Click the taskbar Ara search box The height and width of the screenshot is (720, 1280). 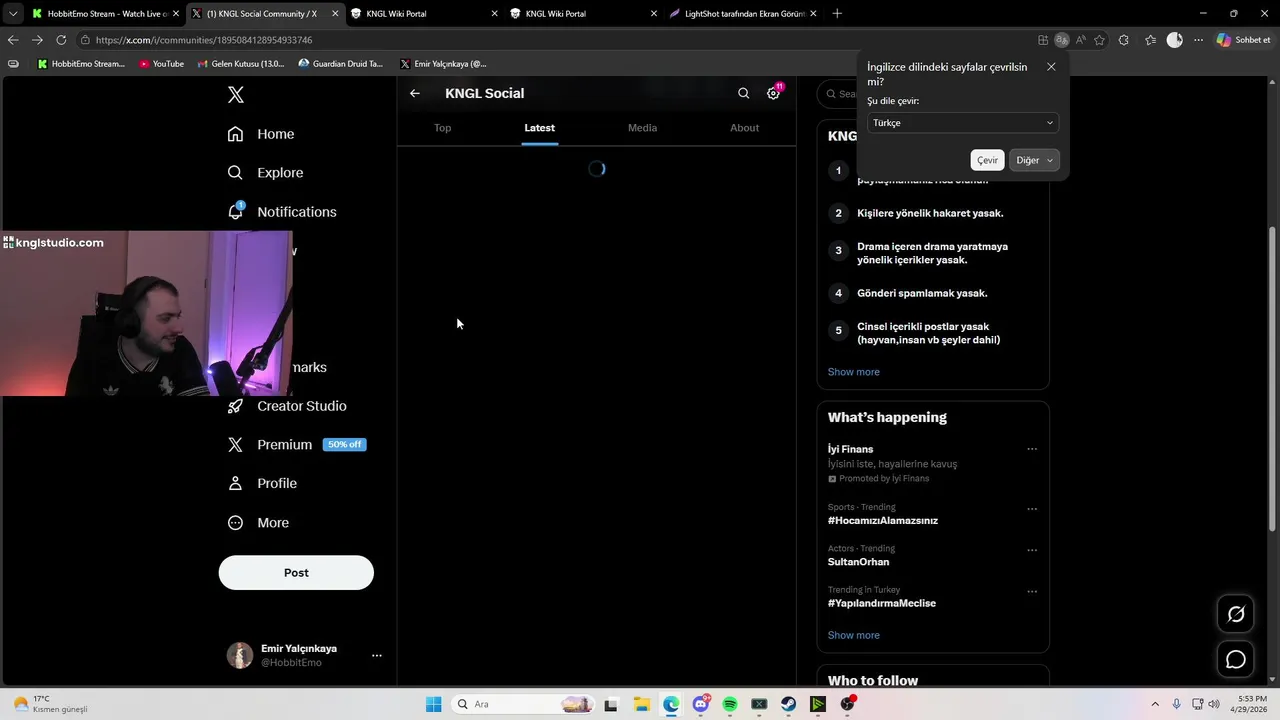521,704
